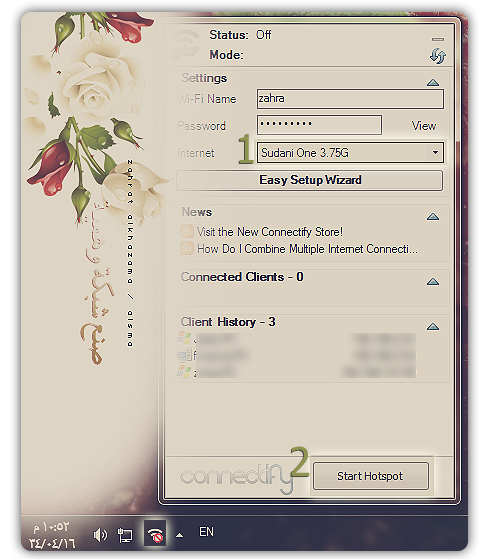Open the network connection icon in the tray
The width and height of the screenshot is (493, 559).
[x=125, y=535]
